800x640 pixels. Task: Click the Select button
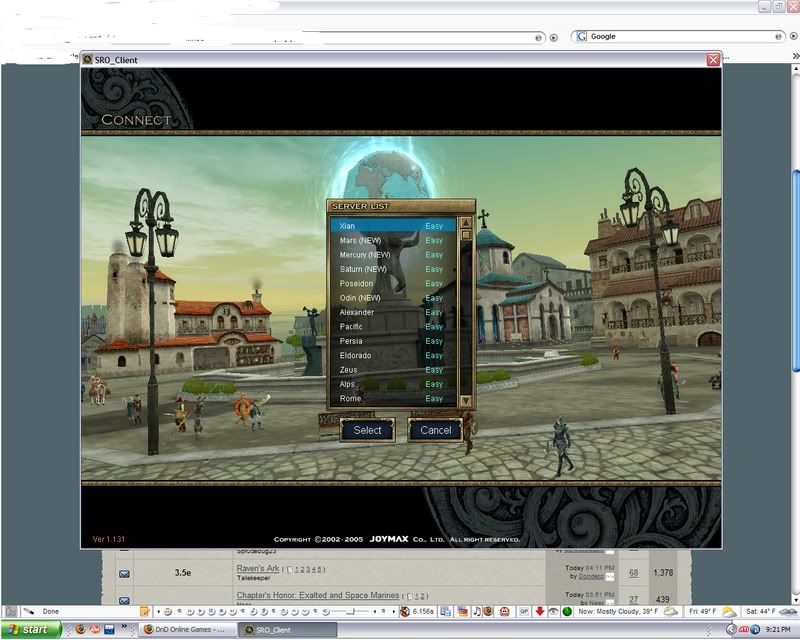(x=367, y=430)
